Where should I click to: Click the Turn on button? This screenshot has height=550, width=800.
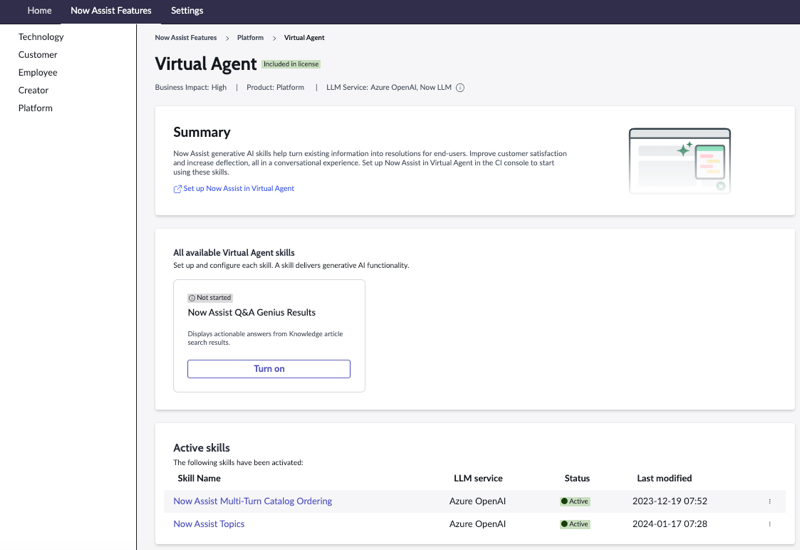tap(269, 369)
